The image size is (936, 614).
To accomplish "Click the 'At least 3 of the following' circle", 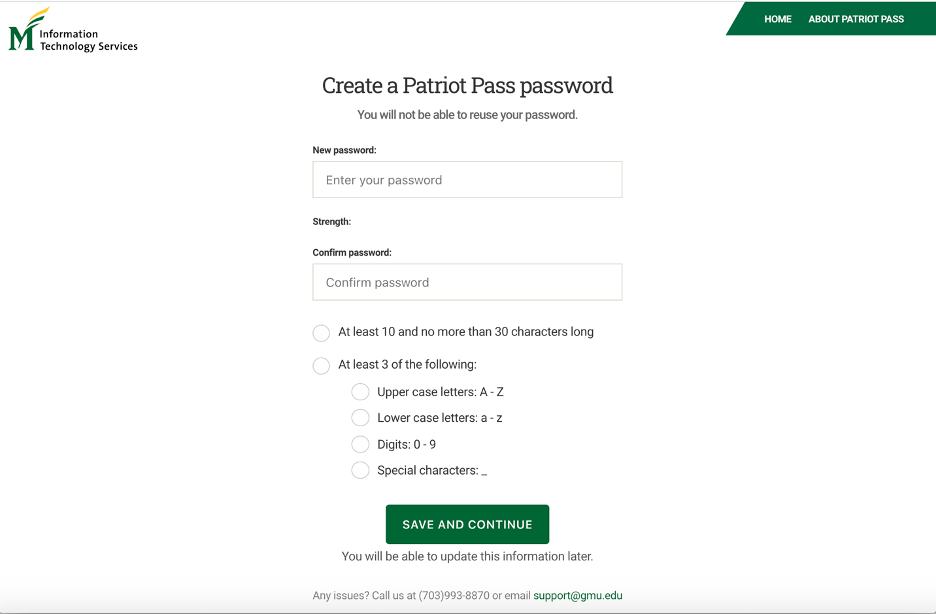I will [321, 365].
